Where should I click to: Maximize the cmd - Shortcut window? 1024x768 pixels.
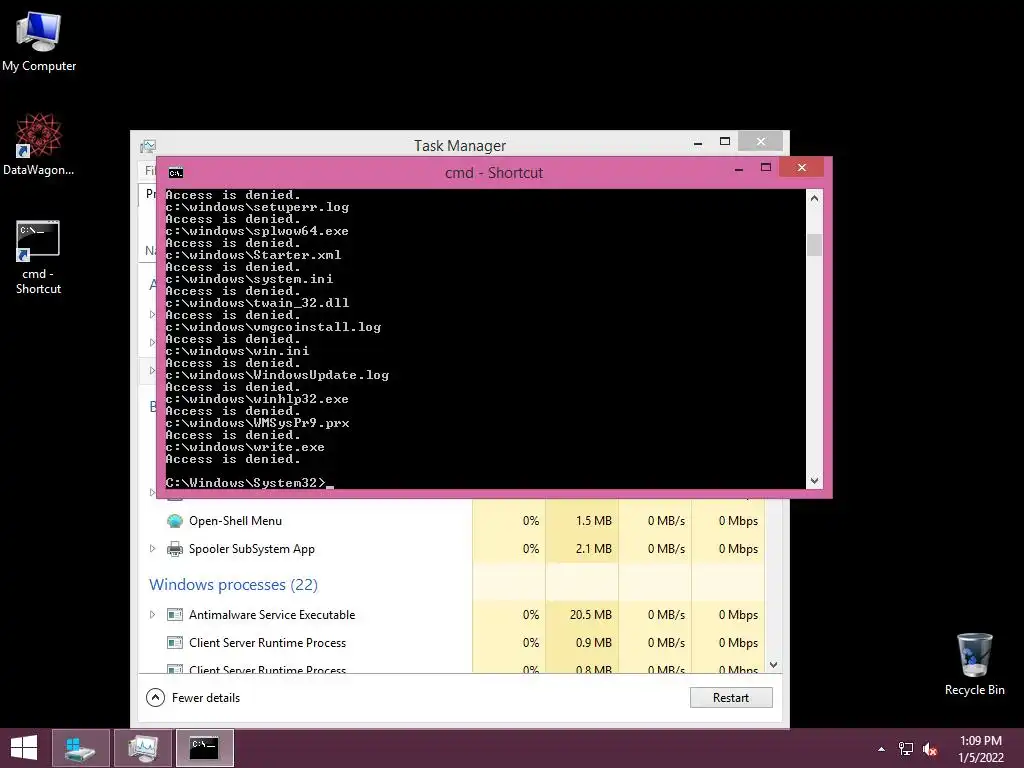(766, 168)
